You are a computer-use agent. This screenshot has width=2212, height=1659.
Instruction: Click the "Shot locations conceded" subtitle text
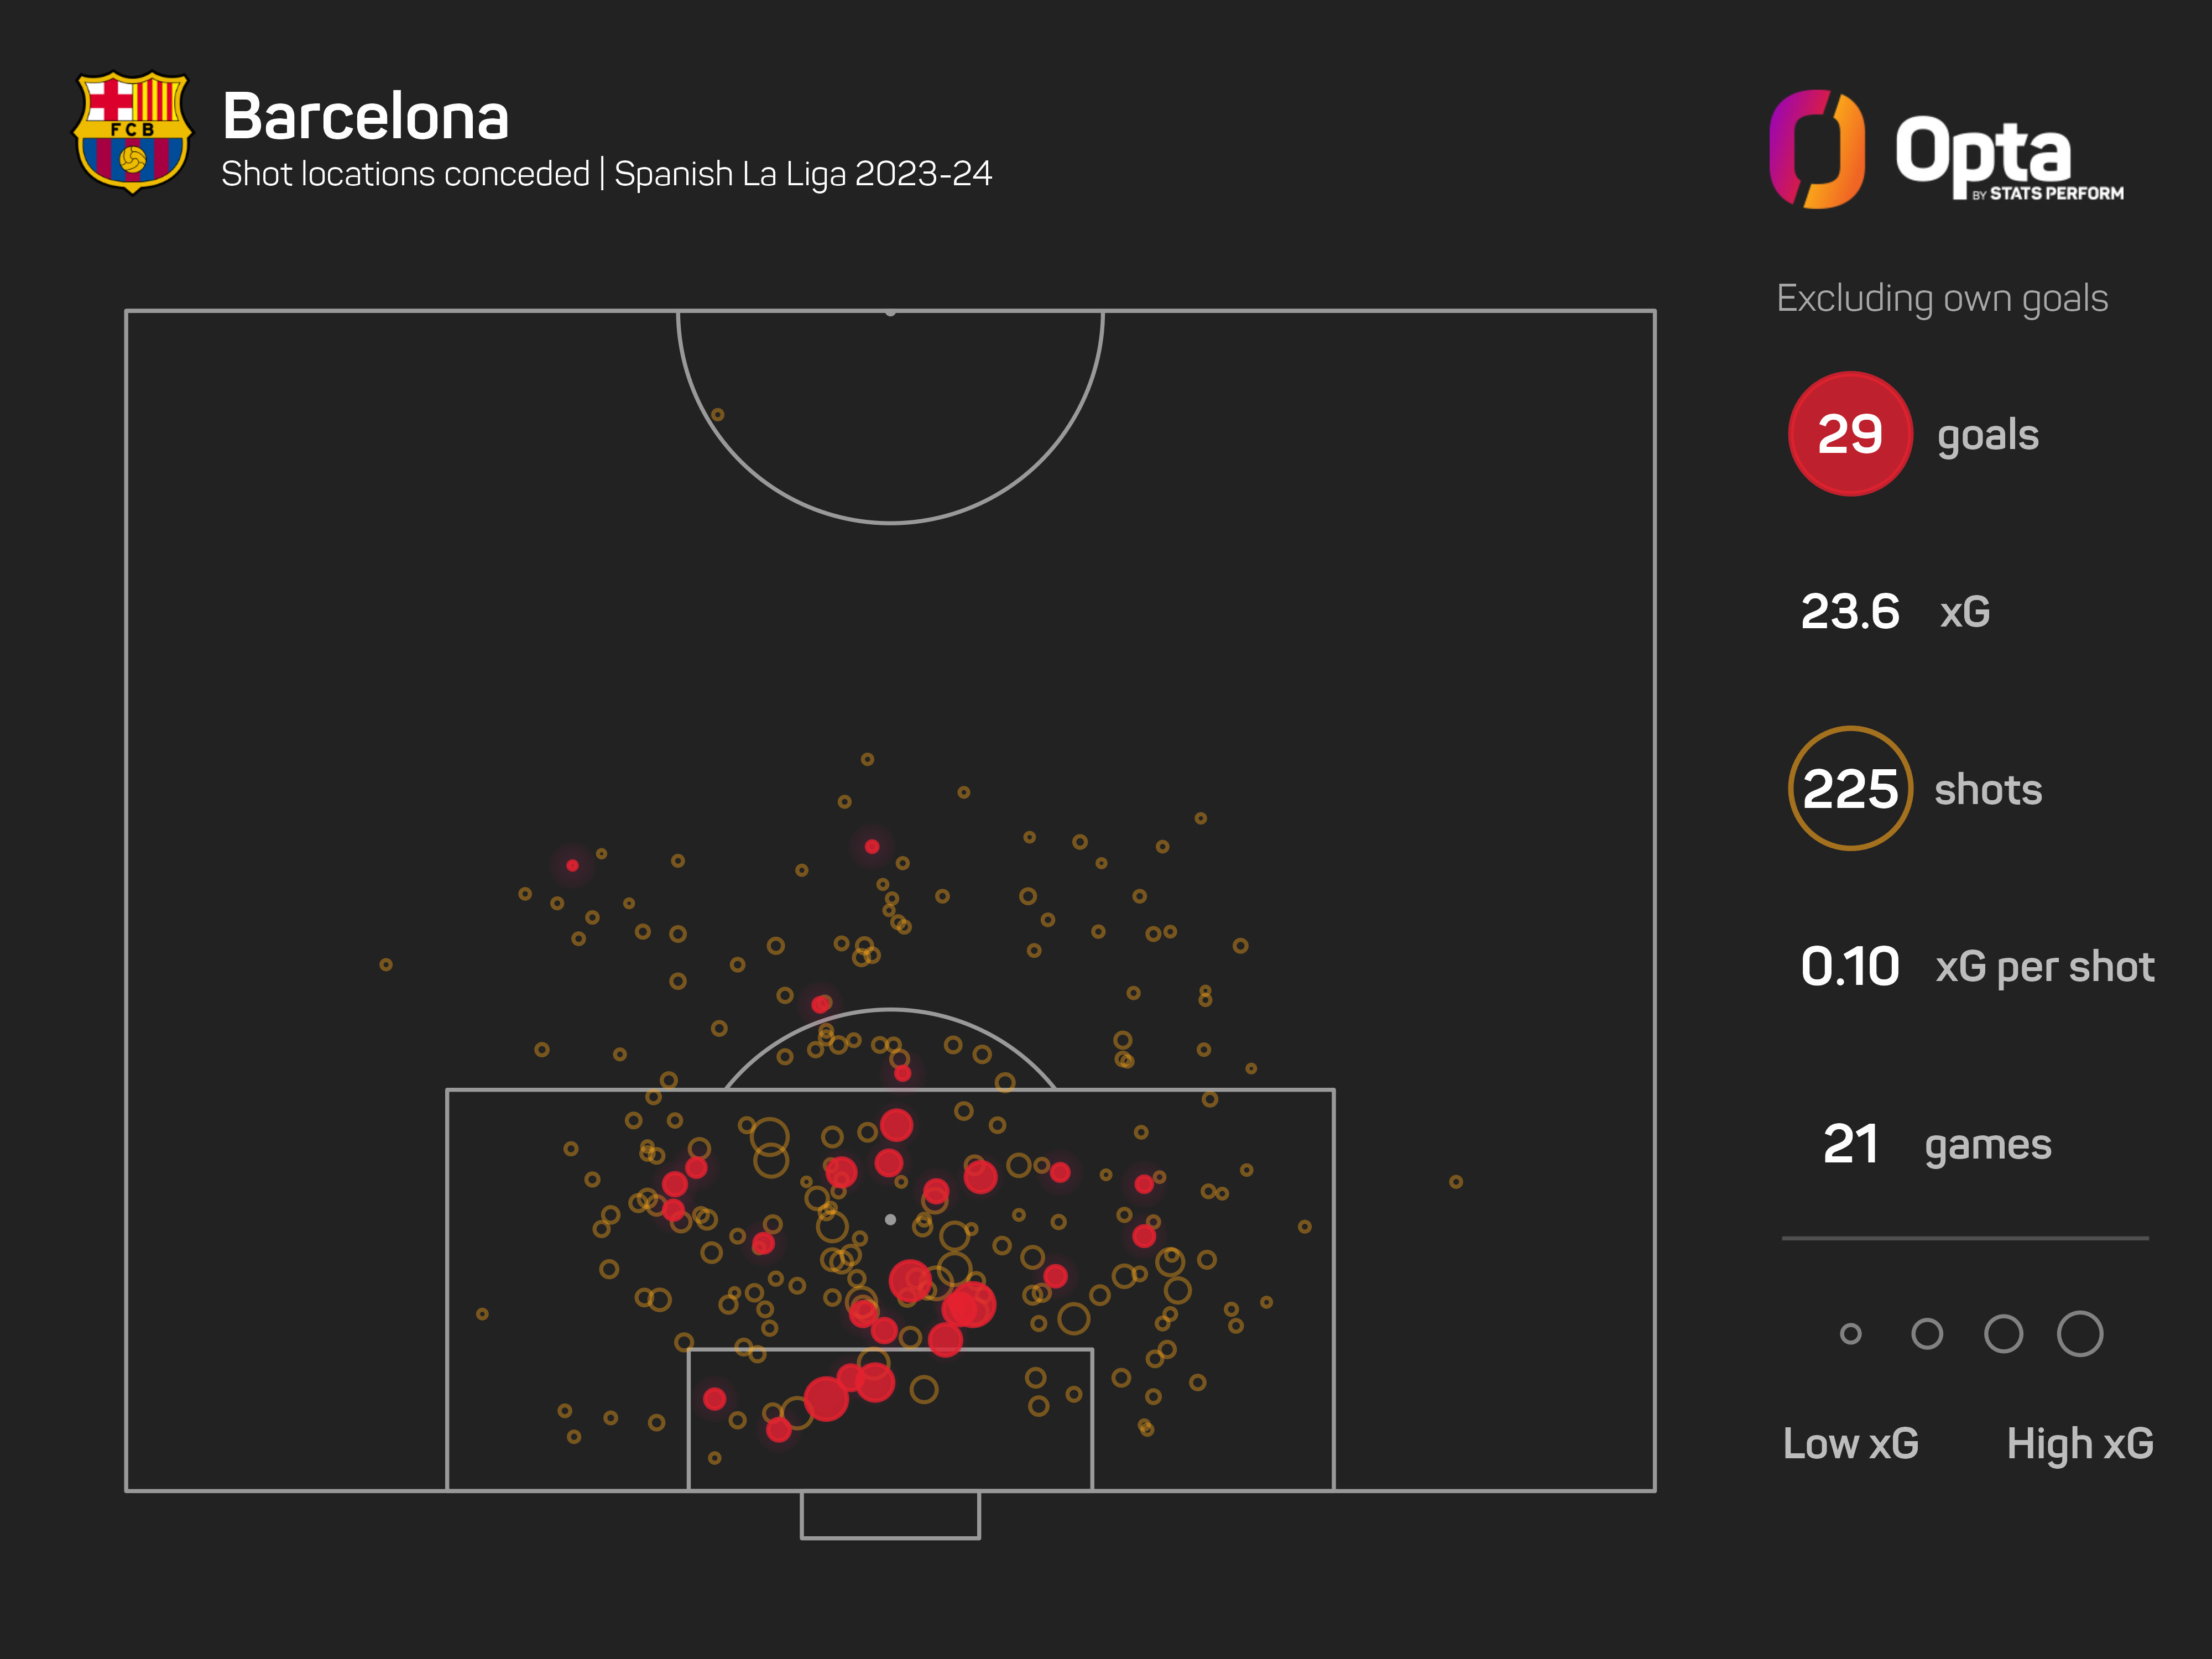point(405,174)
